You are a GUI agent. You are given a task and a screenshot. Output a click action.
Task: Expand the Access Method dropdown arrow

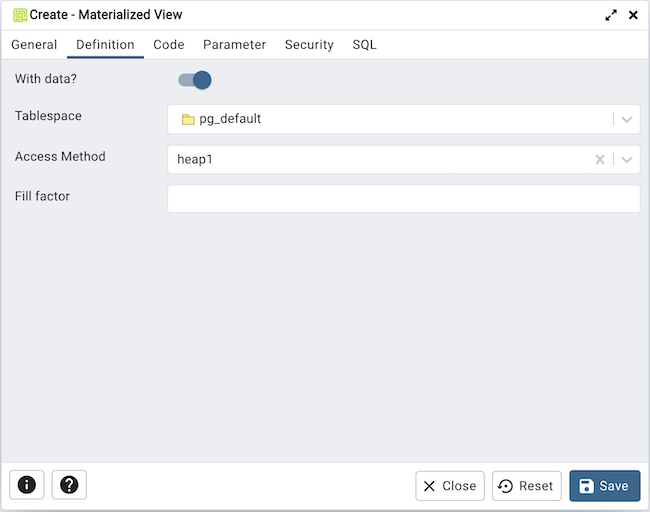coord(627,159)
